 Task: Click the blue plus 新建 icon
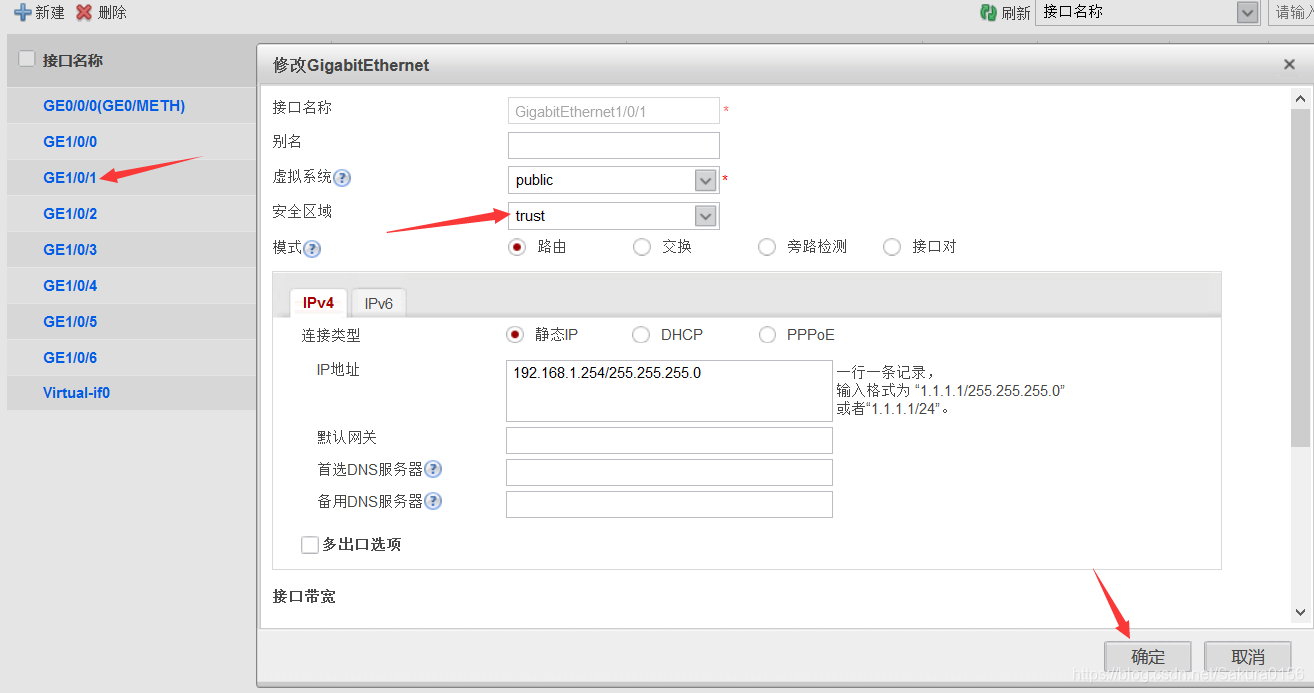point(22,12)
